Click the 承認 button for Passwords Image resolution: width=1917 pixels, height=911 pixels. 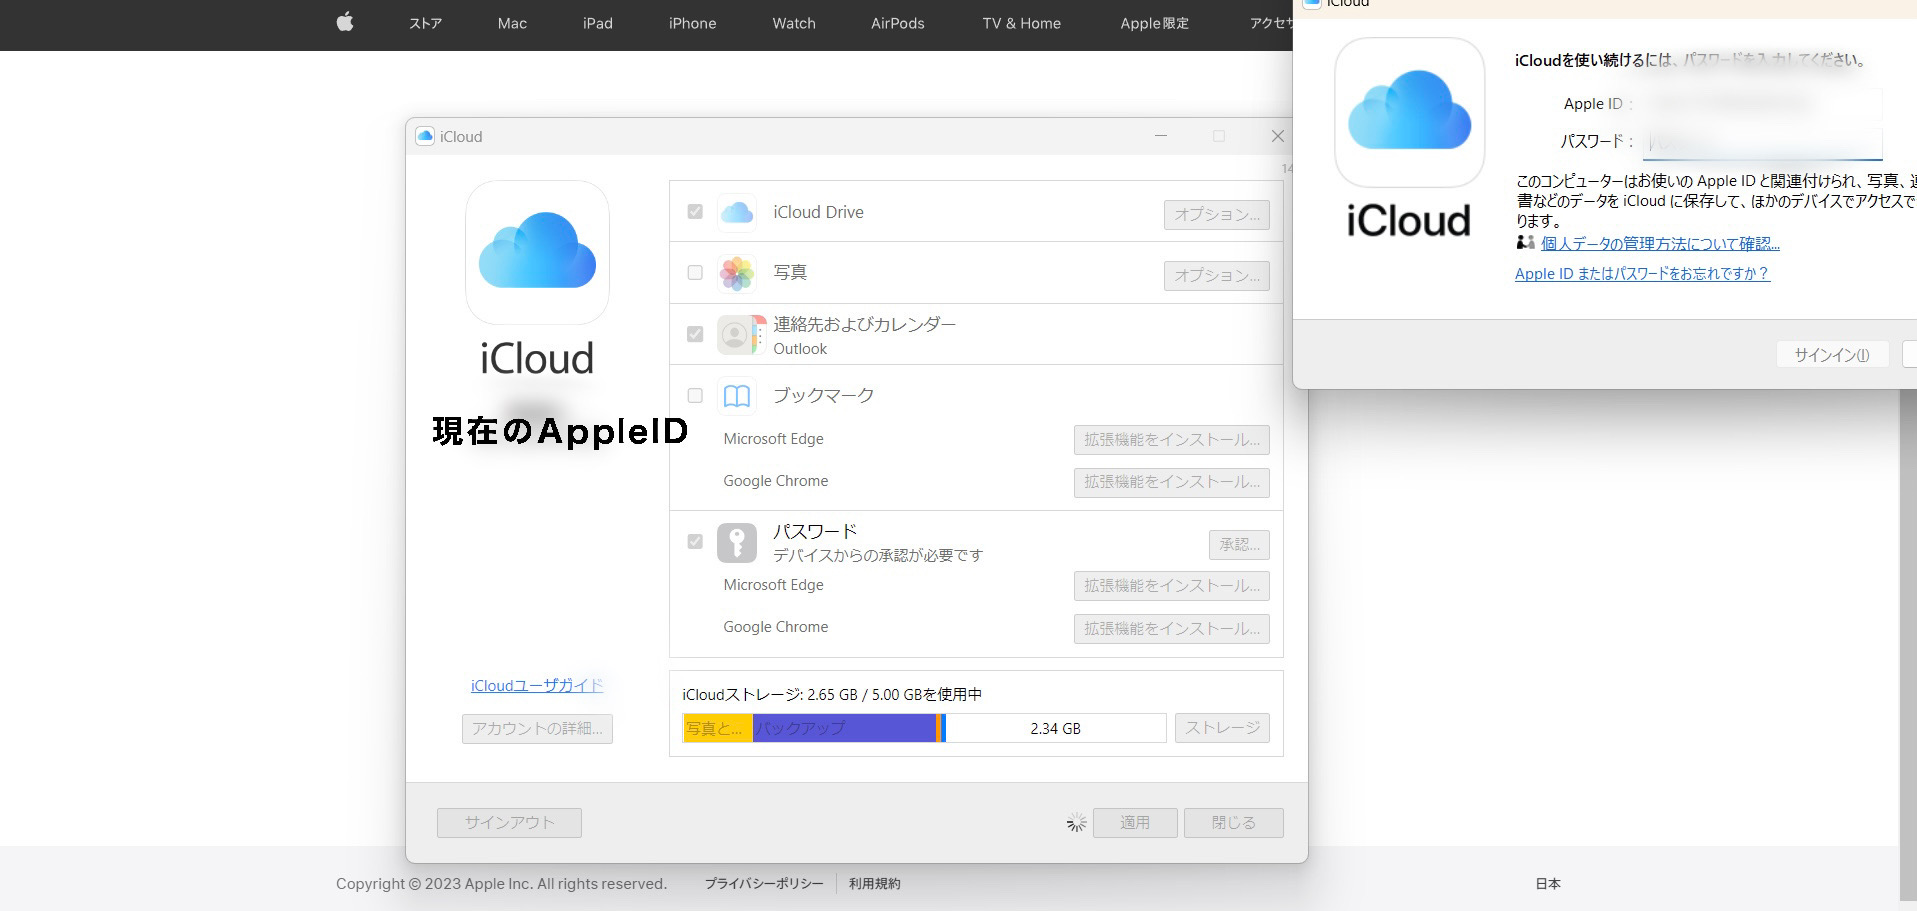(x=1239, y=545)
